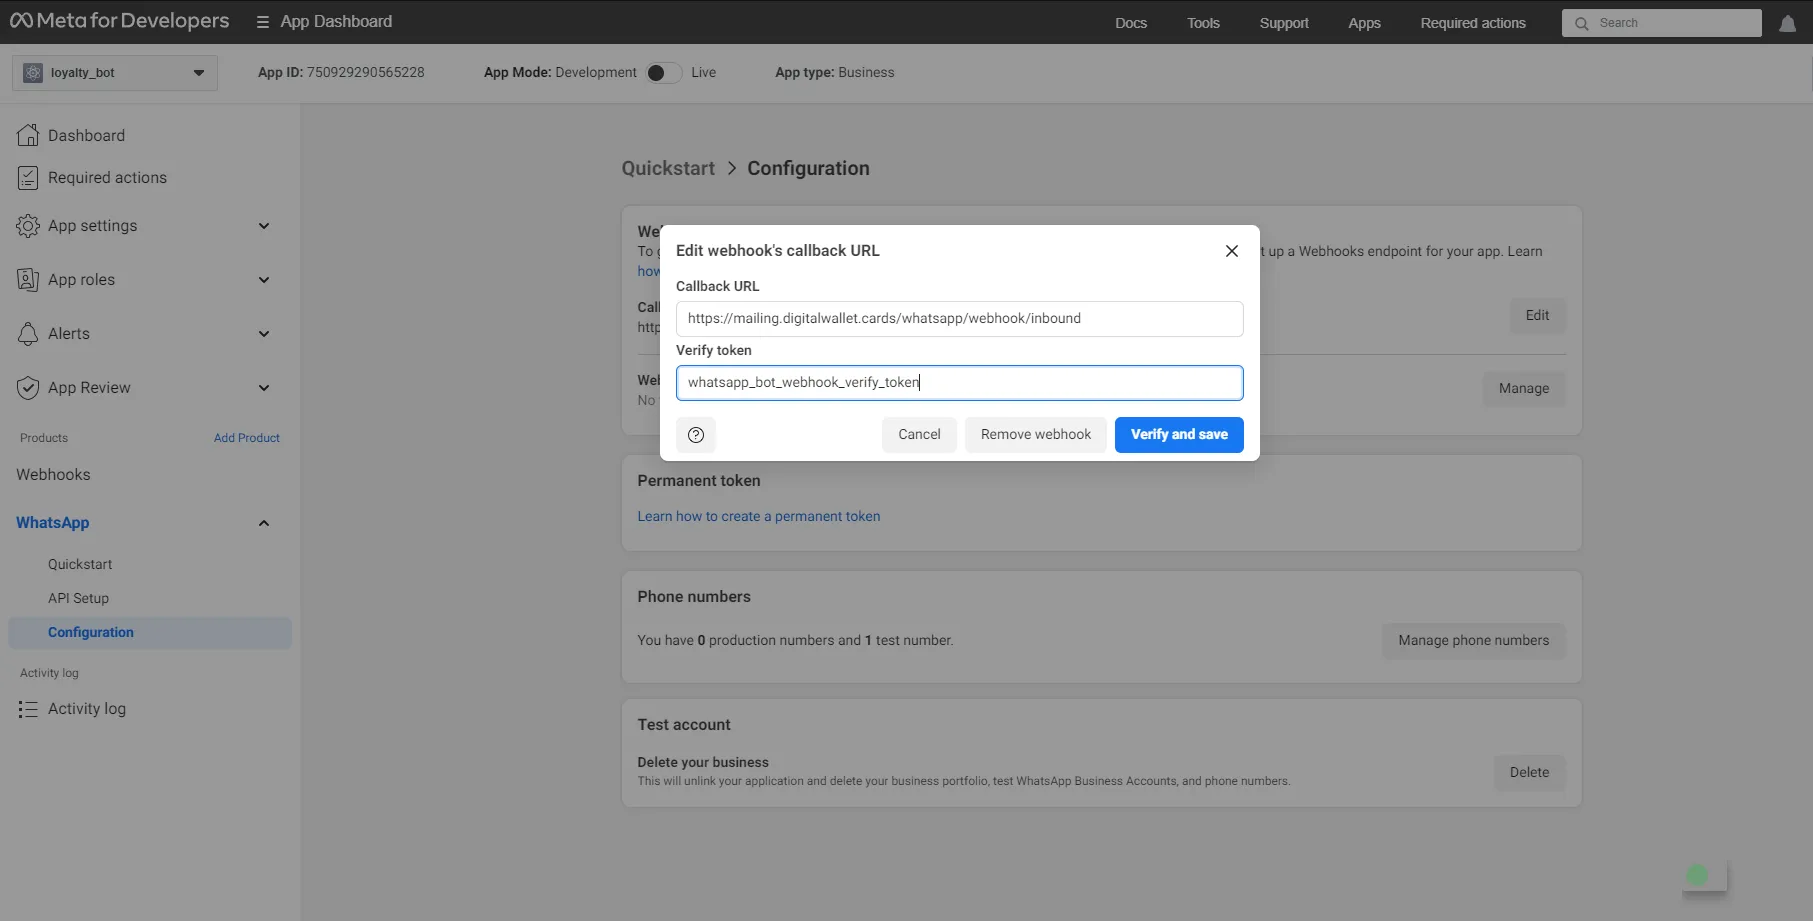Viewport: 1813px width, 921px height.
Task: Click the help question mark icon in dialog
Action: (696, 435)
